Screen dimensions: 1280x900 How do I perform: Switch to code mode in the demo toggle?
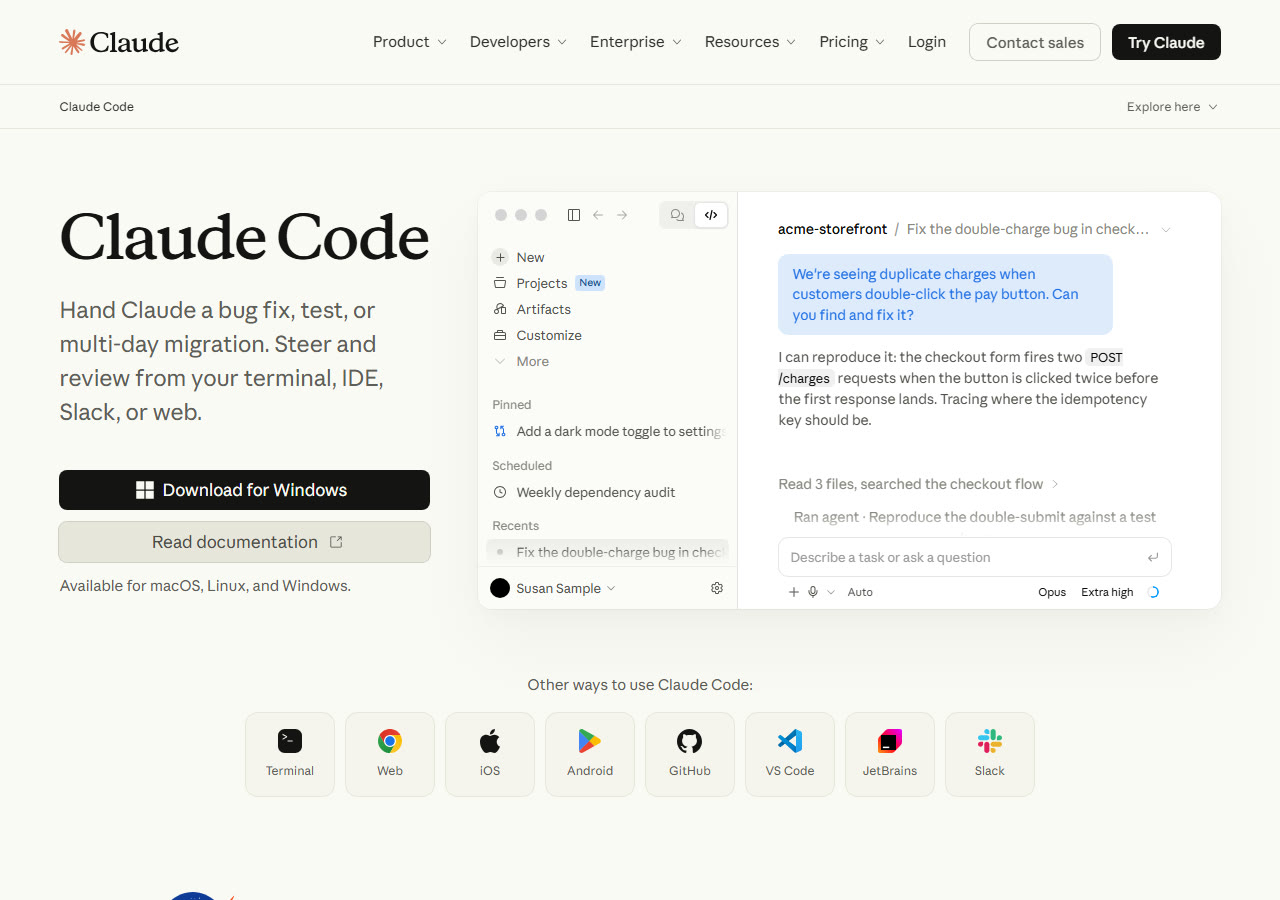tap(711, 215)
